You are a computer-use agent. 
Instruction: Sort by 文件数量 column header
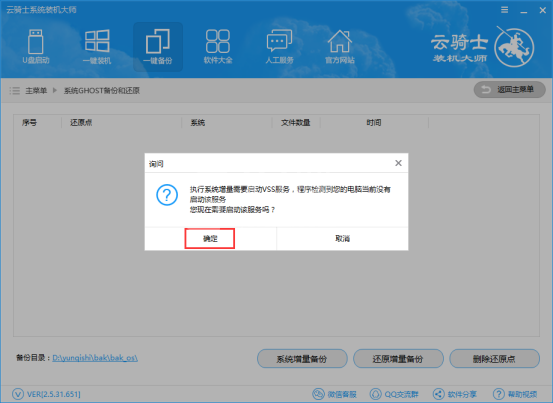coord(295,123)
